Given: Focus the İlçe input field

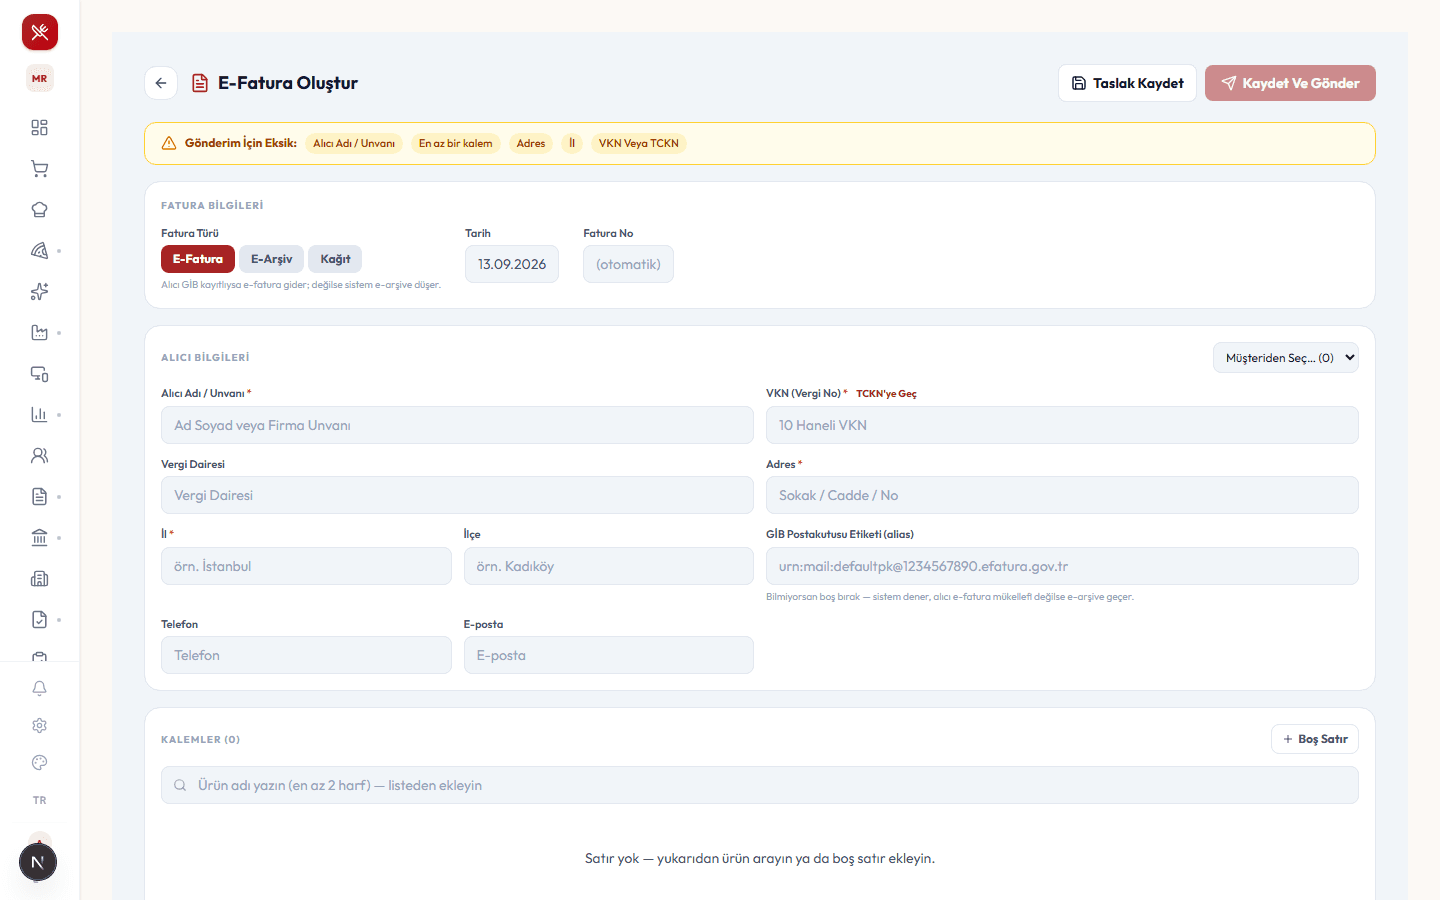Looking at the screenshot, I should (x=608, y=566).
